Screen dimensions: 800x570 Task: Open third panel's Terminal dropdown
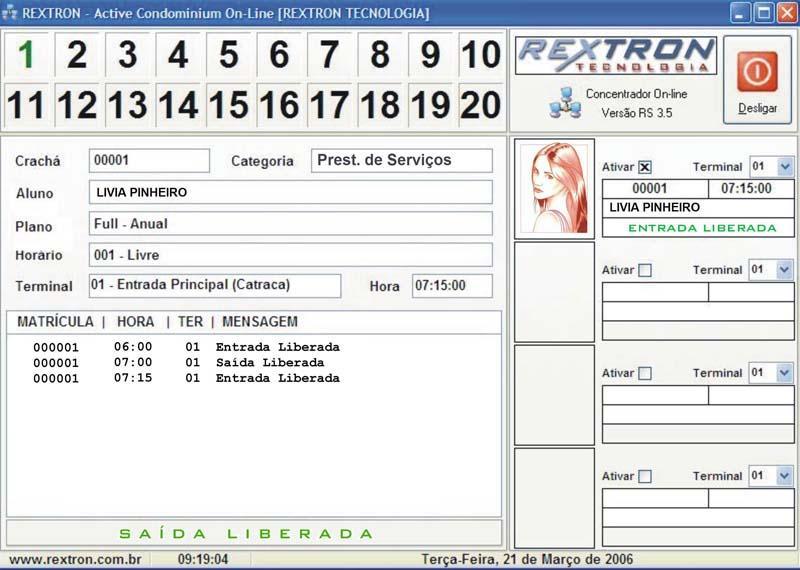785,373
